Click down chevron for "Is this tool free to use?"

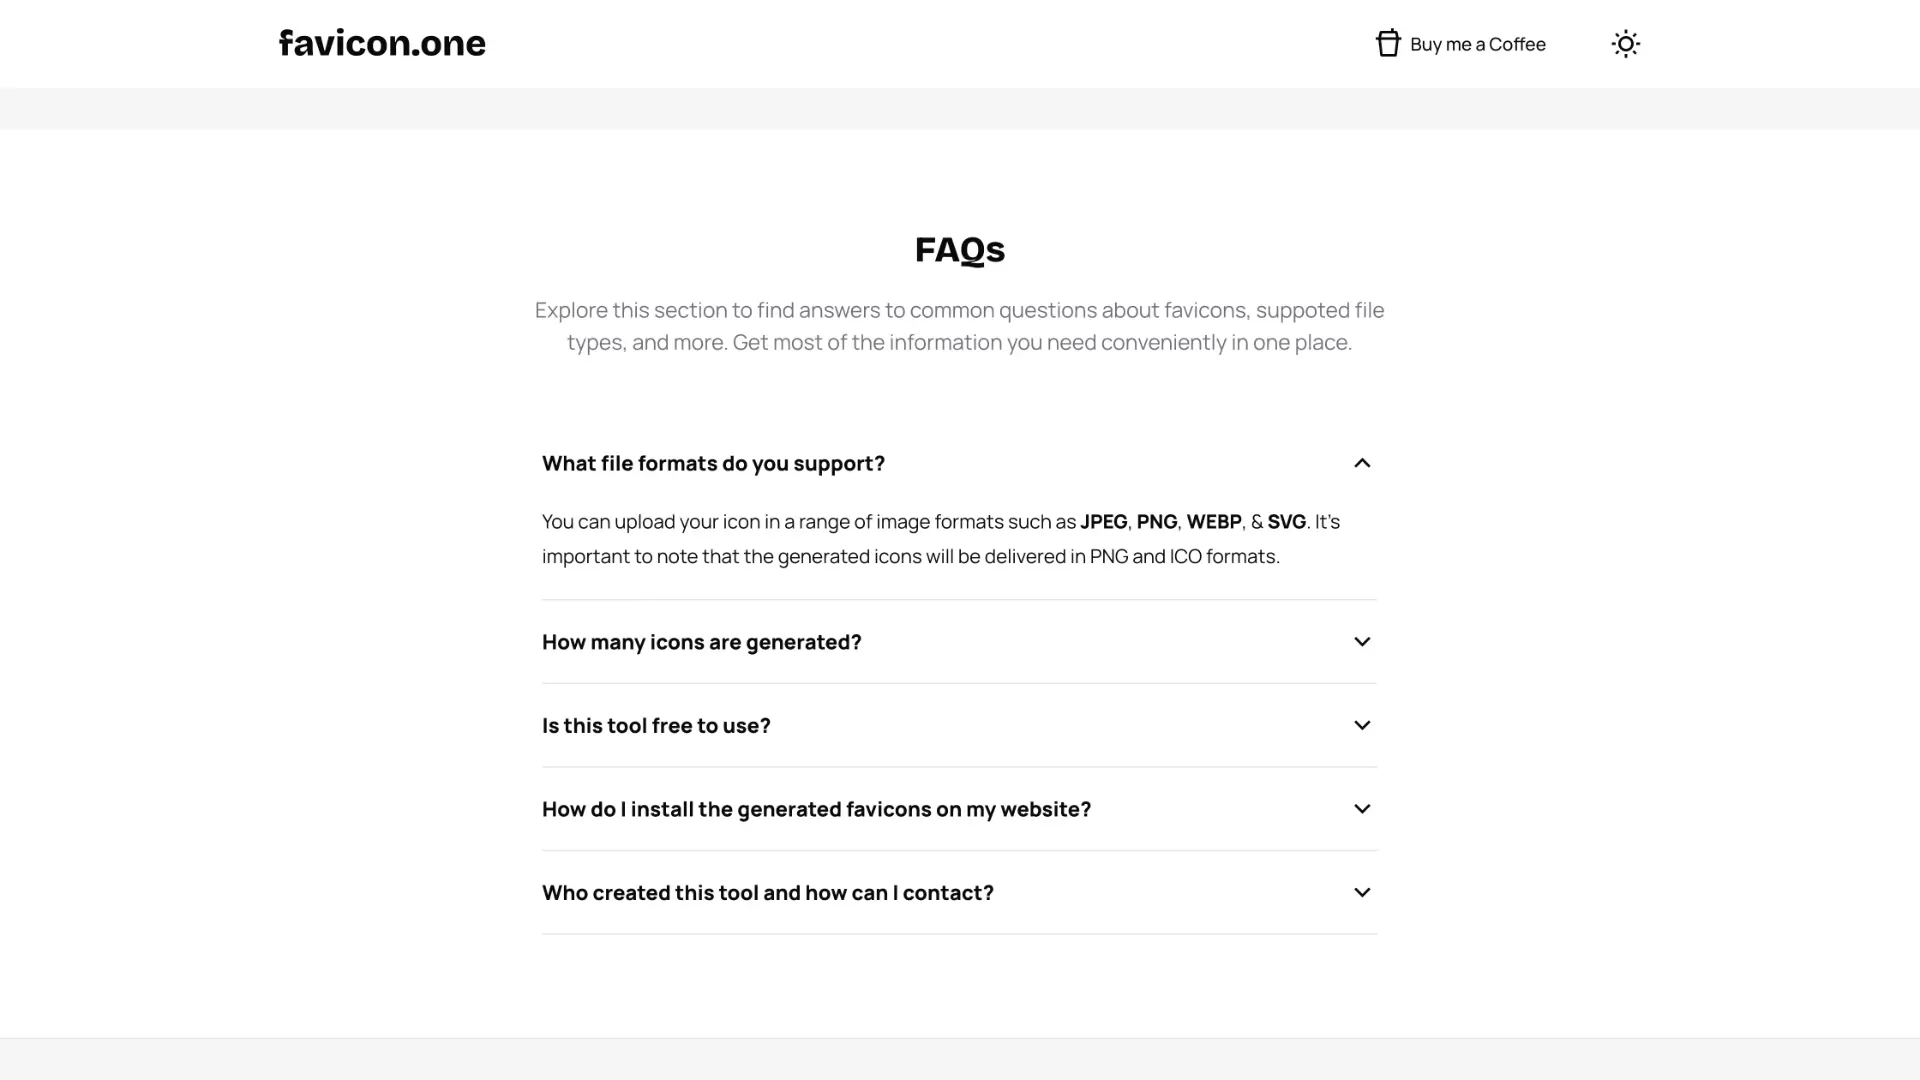click(1362, 725)
